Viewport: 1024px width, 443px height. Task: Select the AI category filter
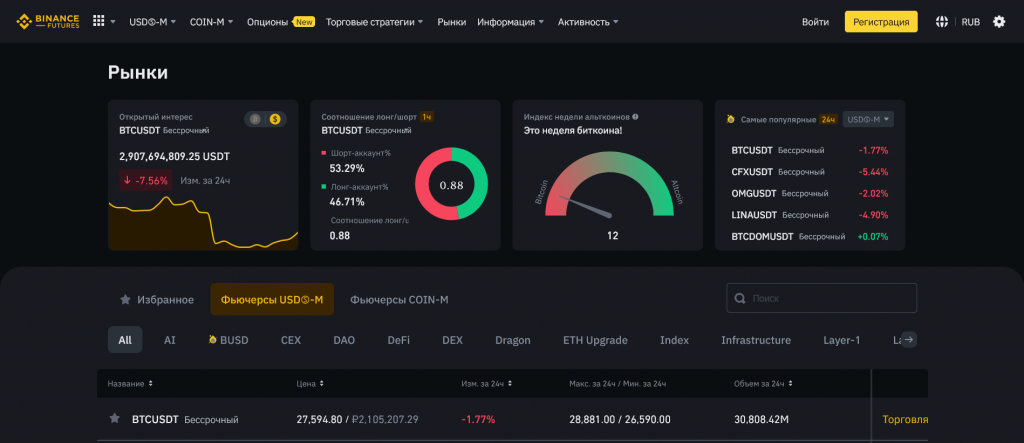(x=170, y=340)
